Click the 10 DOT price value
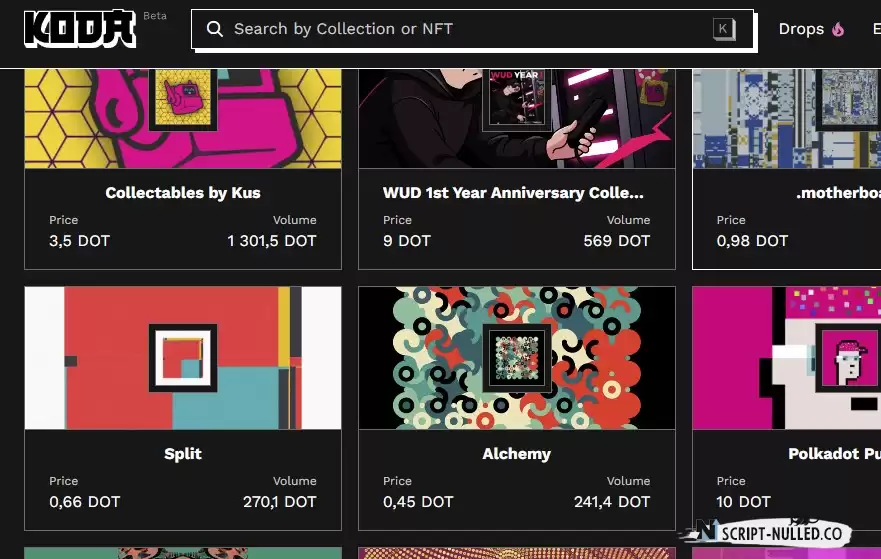Image resolution: width=881 pixels, height=559 pixels. click(x=743, y=502)
